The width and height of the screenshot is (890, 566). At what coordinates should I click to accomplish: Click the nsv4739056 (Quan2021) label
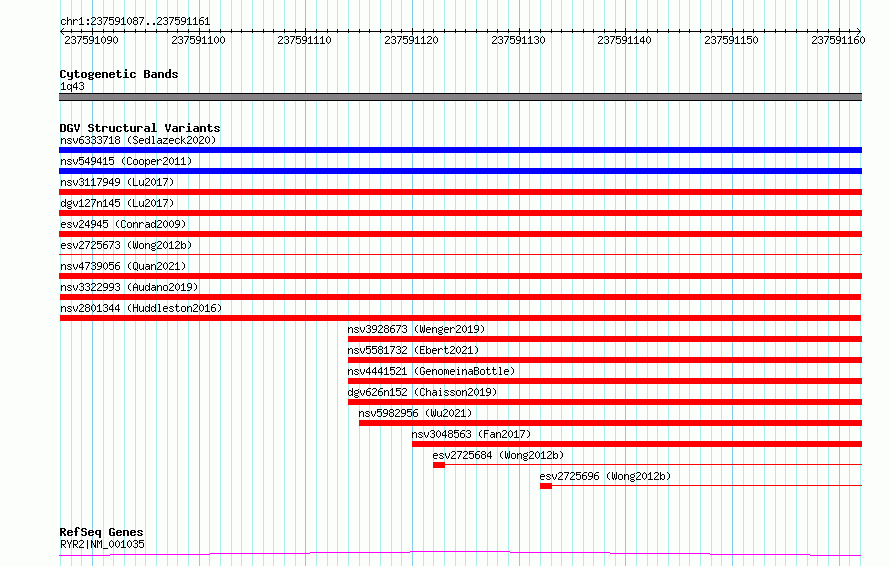point(123,266)
